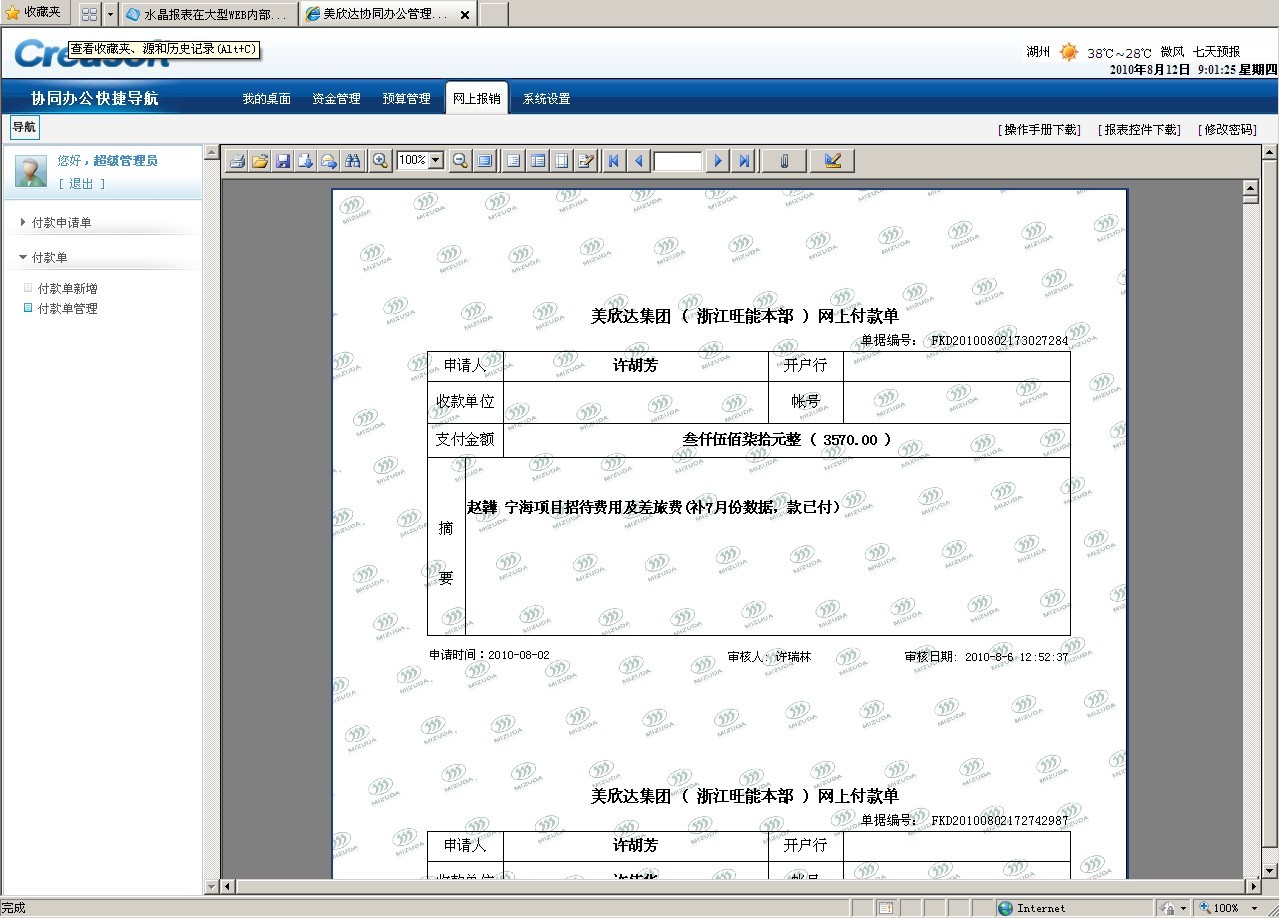Viewport: 1279px width, 918px height.
Task: Zoom in with the magnifier plus icon
Action: click(x=380, y=160)
